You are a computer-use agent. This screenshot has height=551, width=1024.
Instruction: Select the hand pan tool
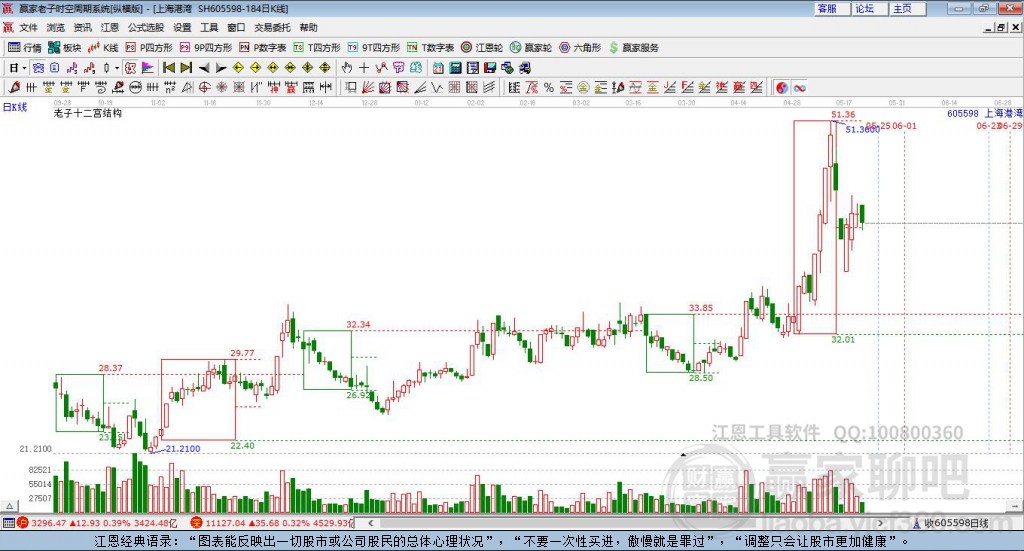pos(347,68)
